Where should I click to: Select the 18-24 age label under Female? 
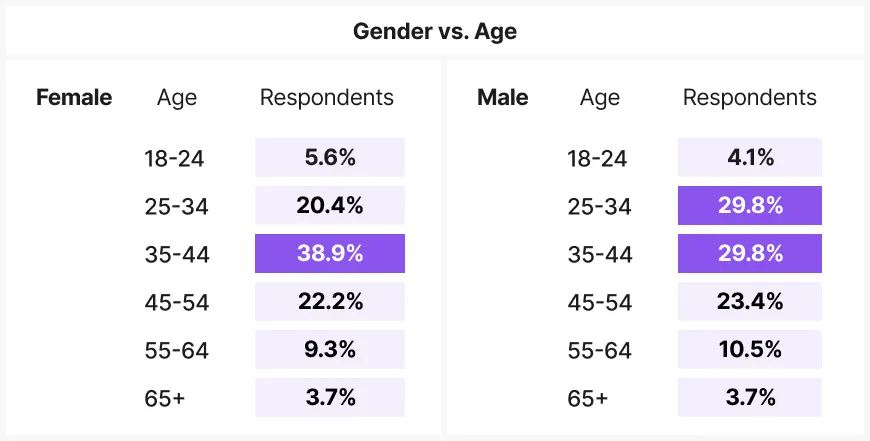pyautogui.click(x=175, y=158)
